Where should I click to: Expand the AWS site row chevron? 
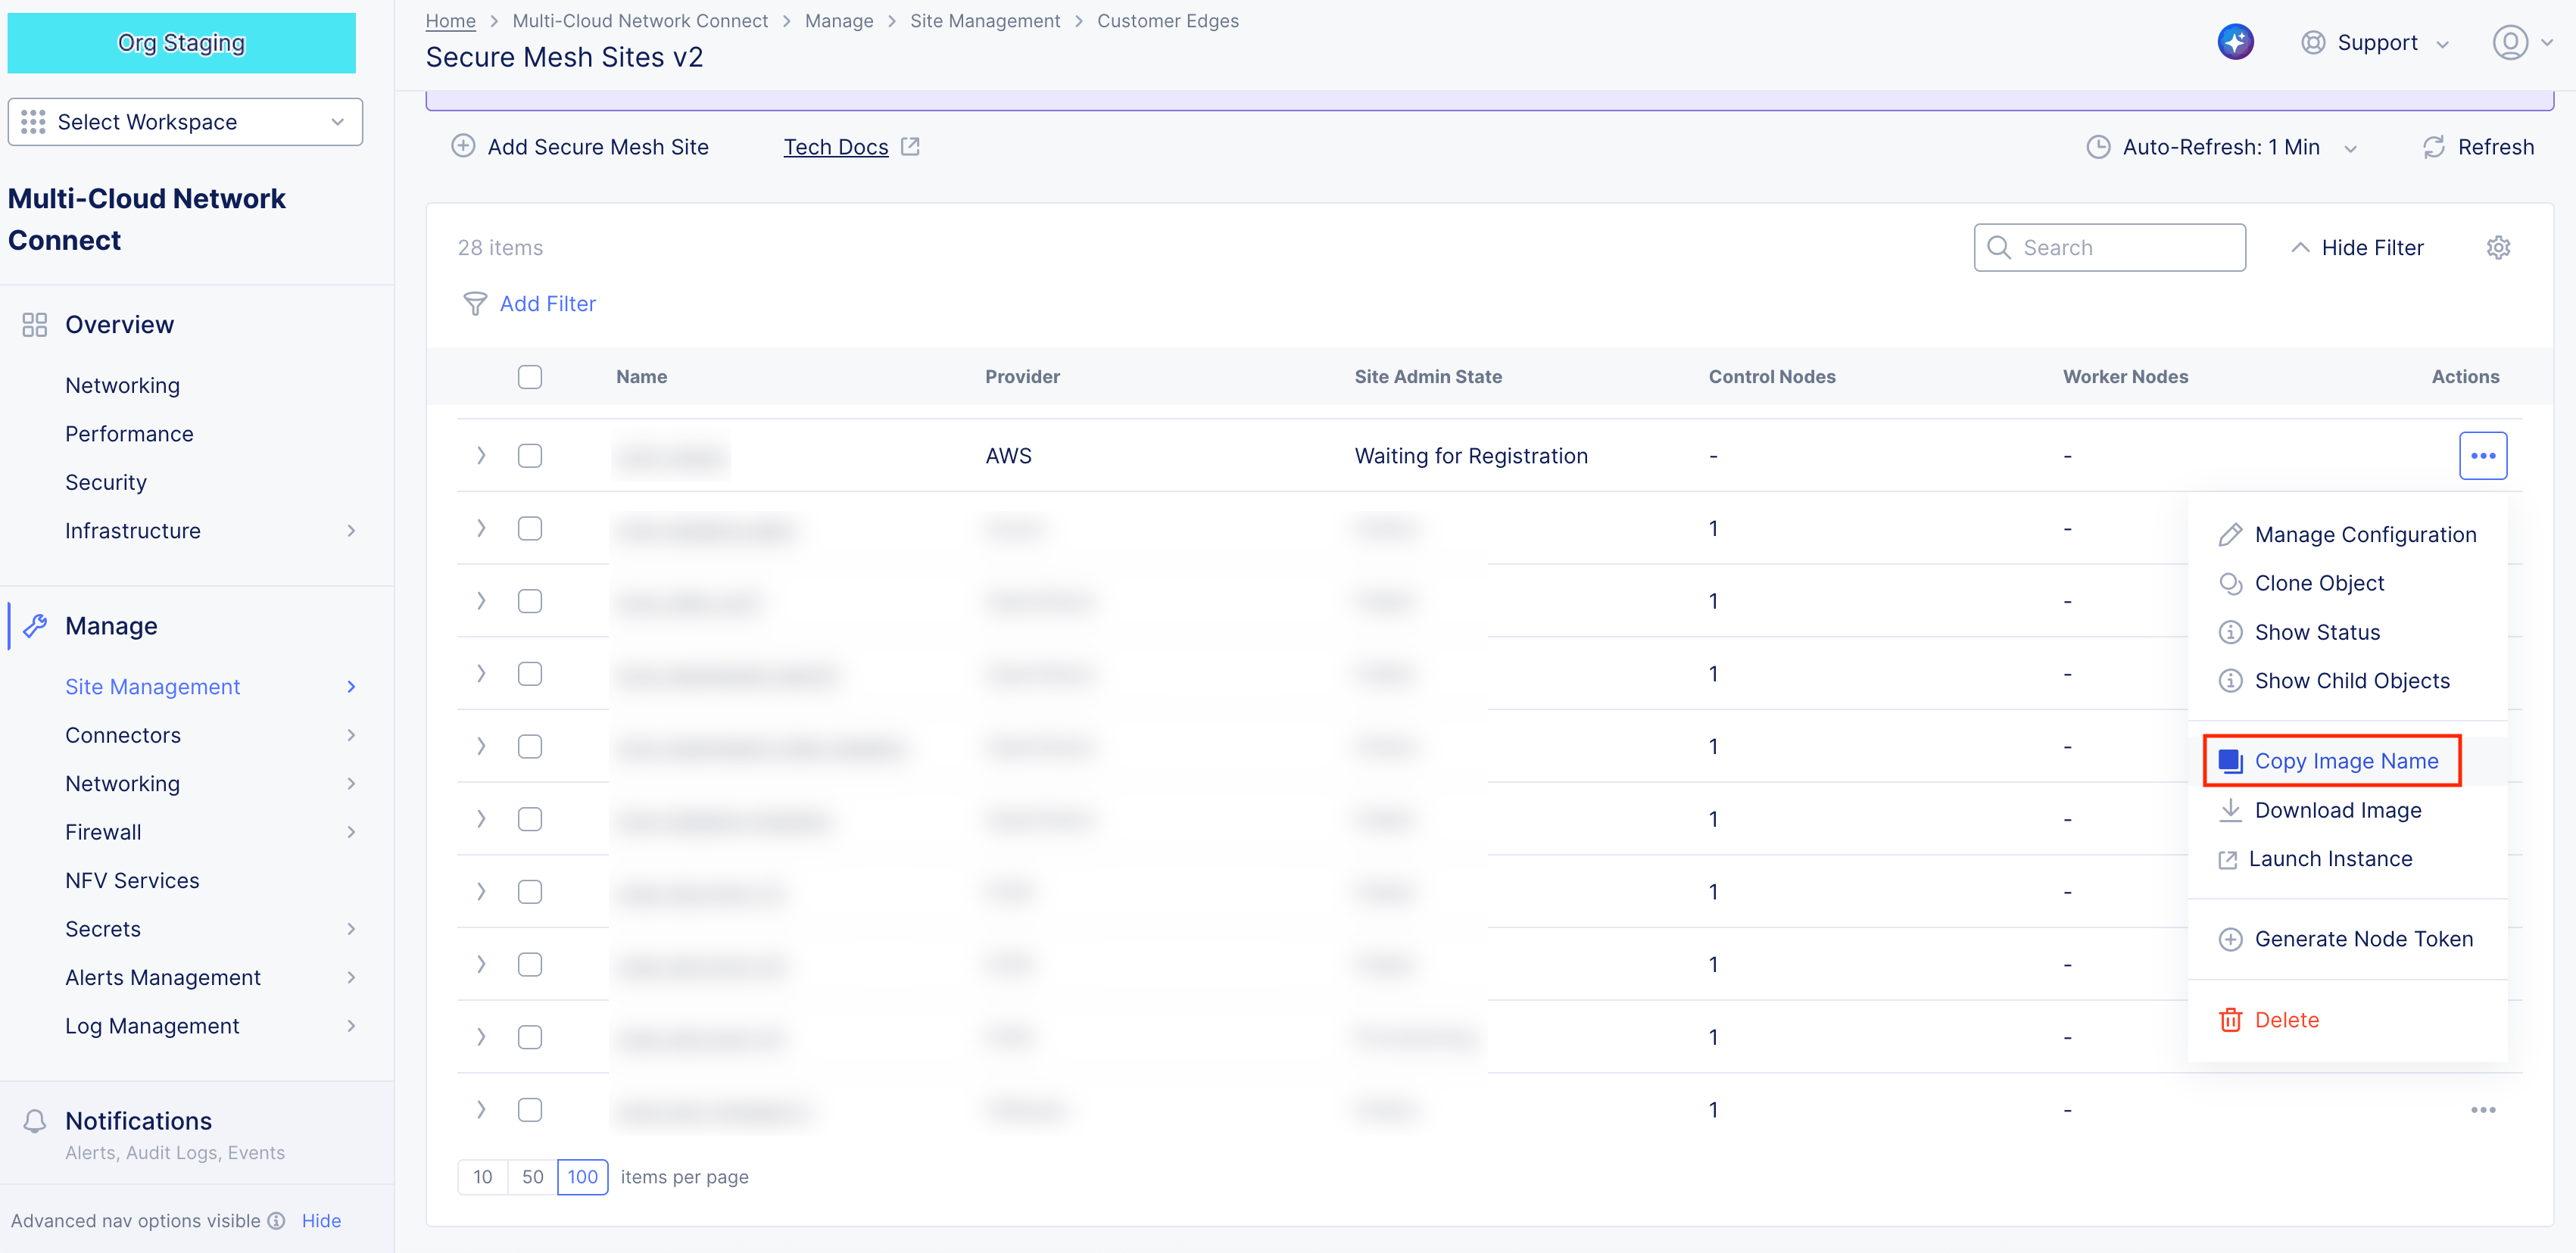pyautogui.click(x=481, y=456)
